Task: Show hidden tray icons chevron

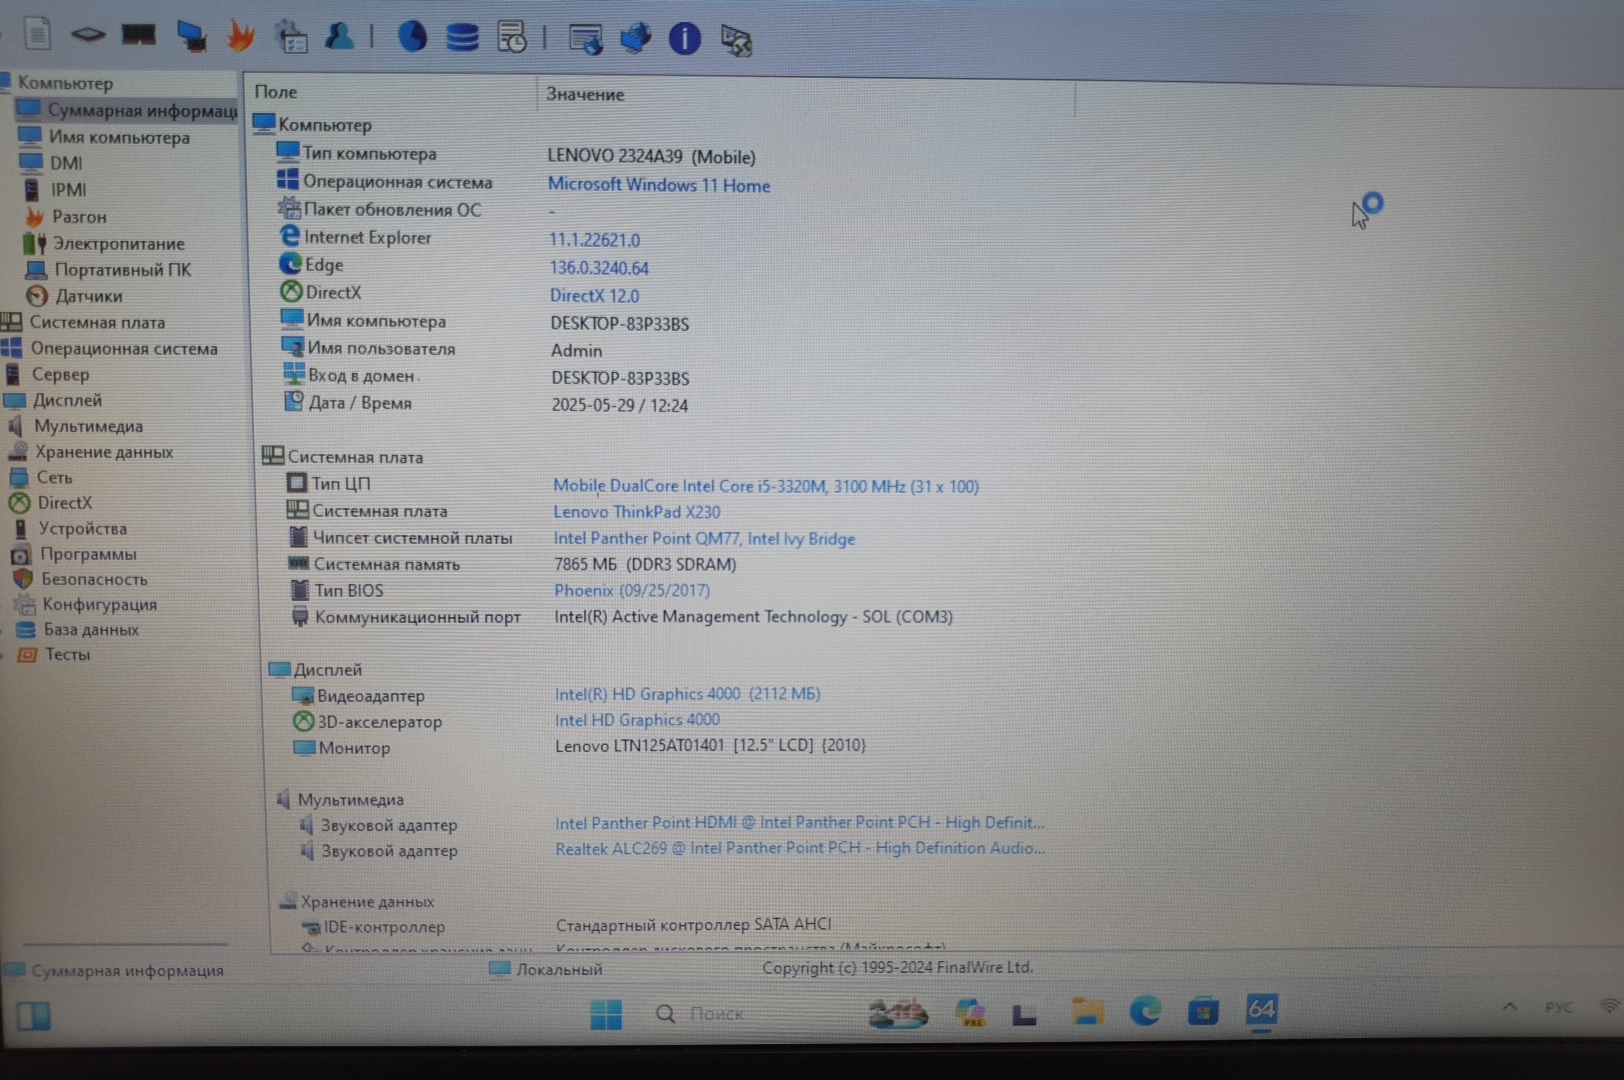Action: pos(1509,1007)
